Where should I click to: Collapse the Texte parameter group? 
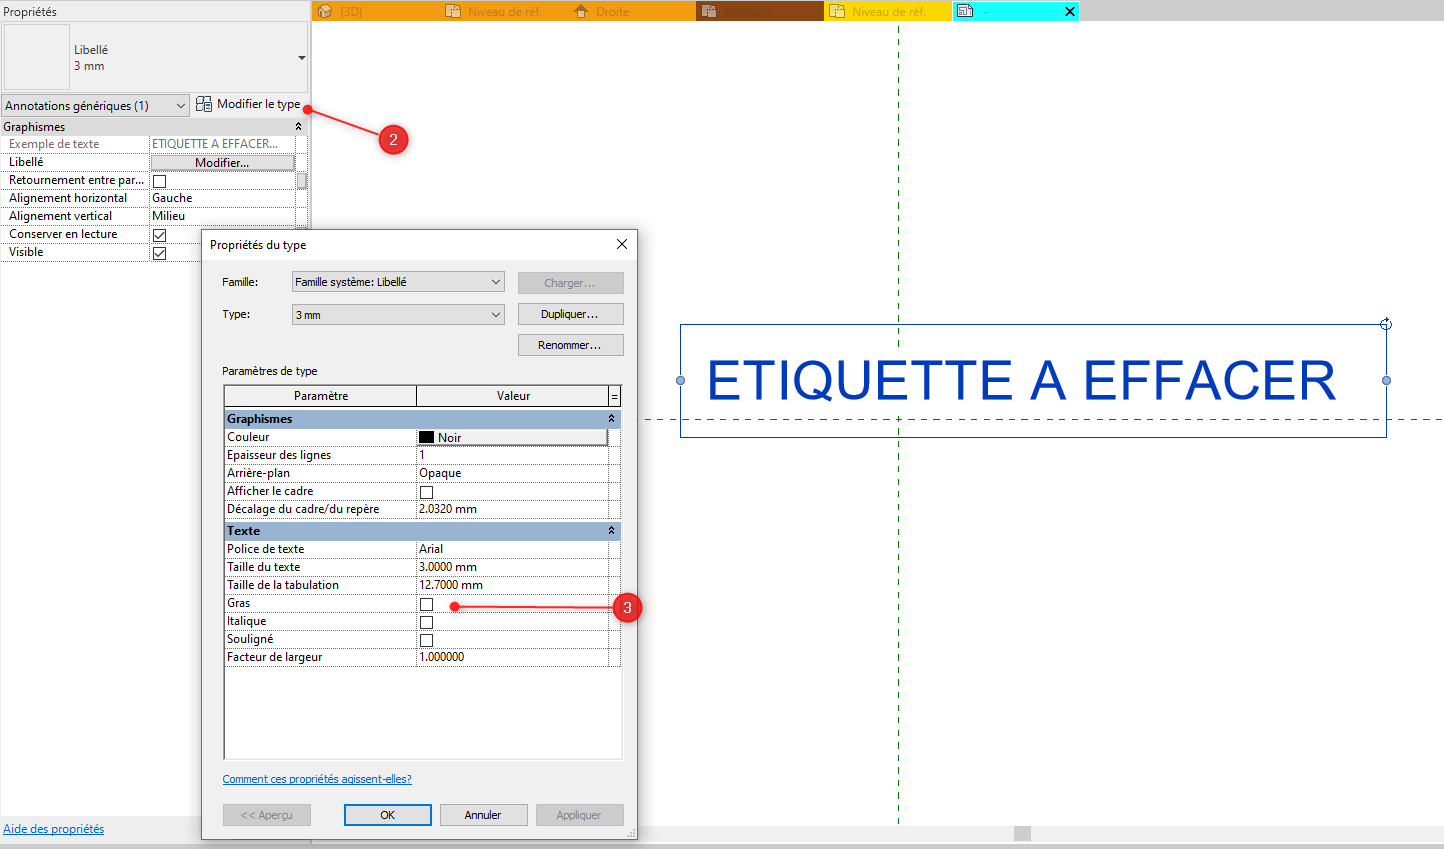pyautogui.click(x=611, y=531)
